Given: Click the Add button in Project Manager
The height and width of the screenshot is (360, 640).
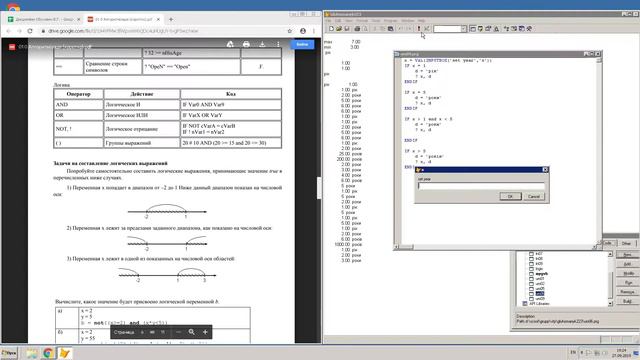Looking at the screenshot, I should pyautogui.click(x=627, y=264).
